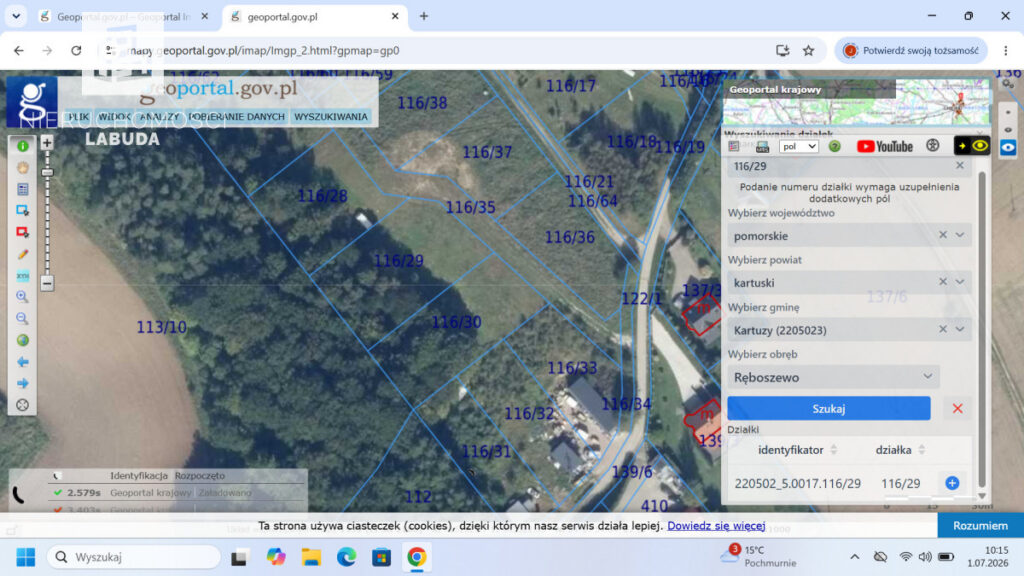The width and height of the screenshot is (1024, 576).
Task: Open the language dropdown set to pol
Action: point(799,146)
